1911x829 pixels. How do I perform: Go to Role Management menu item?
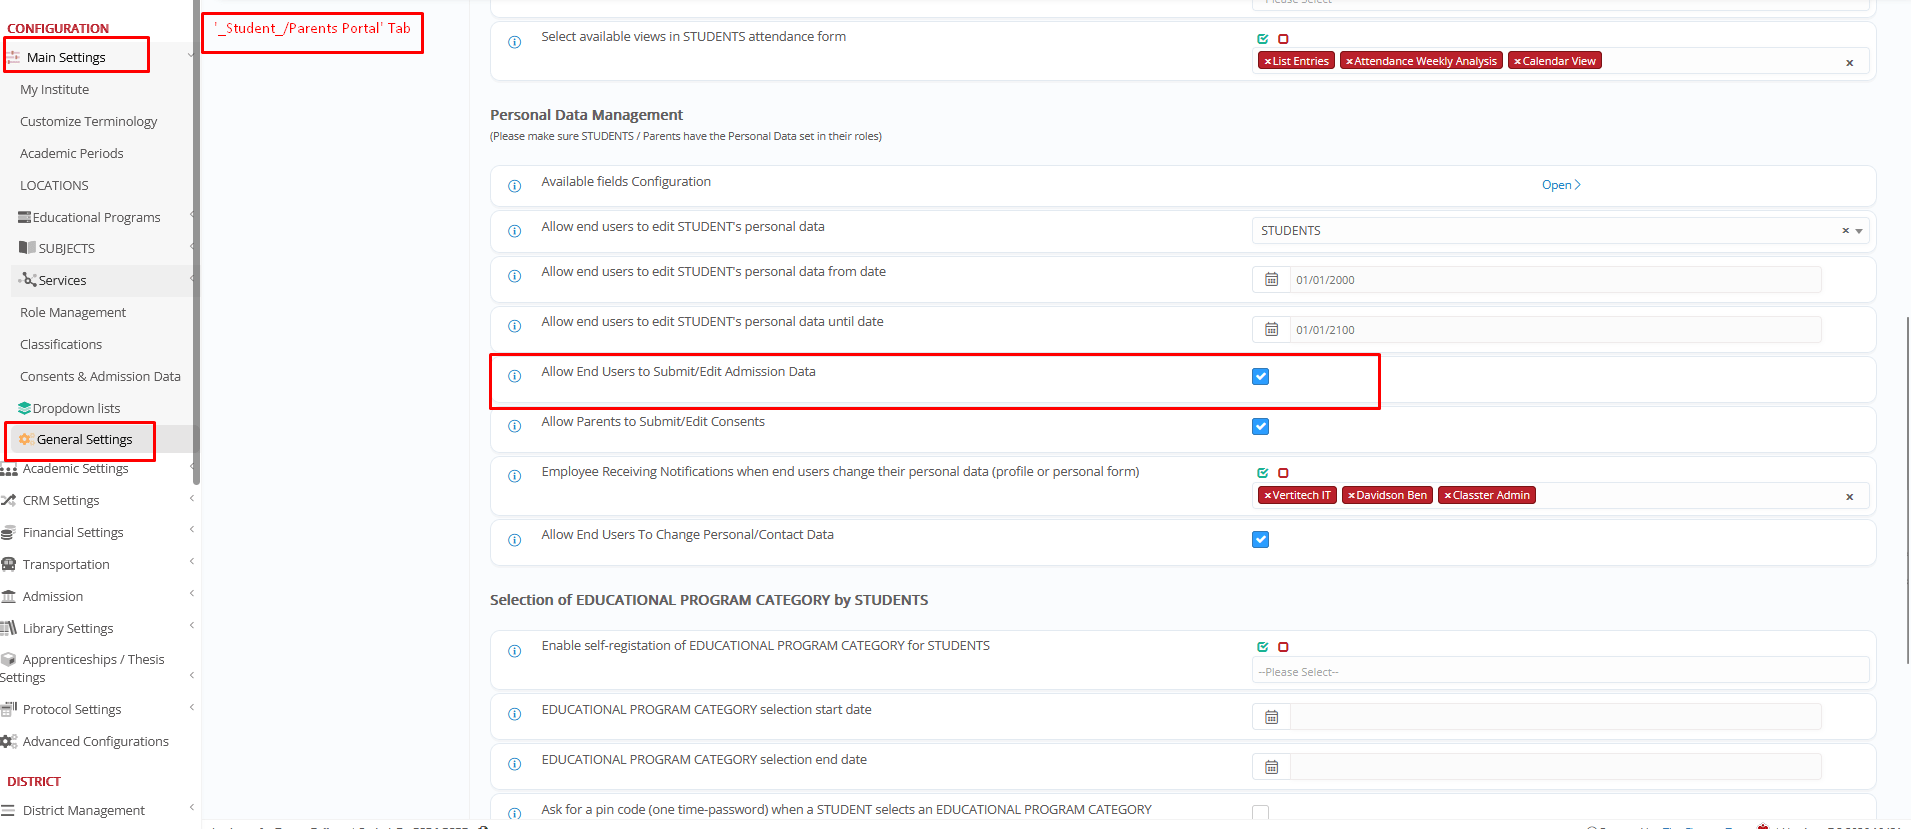click(73, 313)
